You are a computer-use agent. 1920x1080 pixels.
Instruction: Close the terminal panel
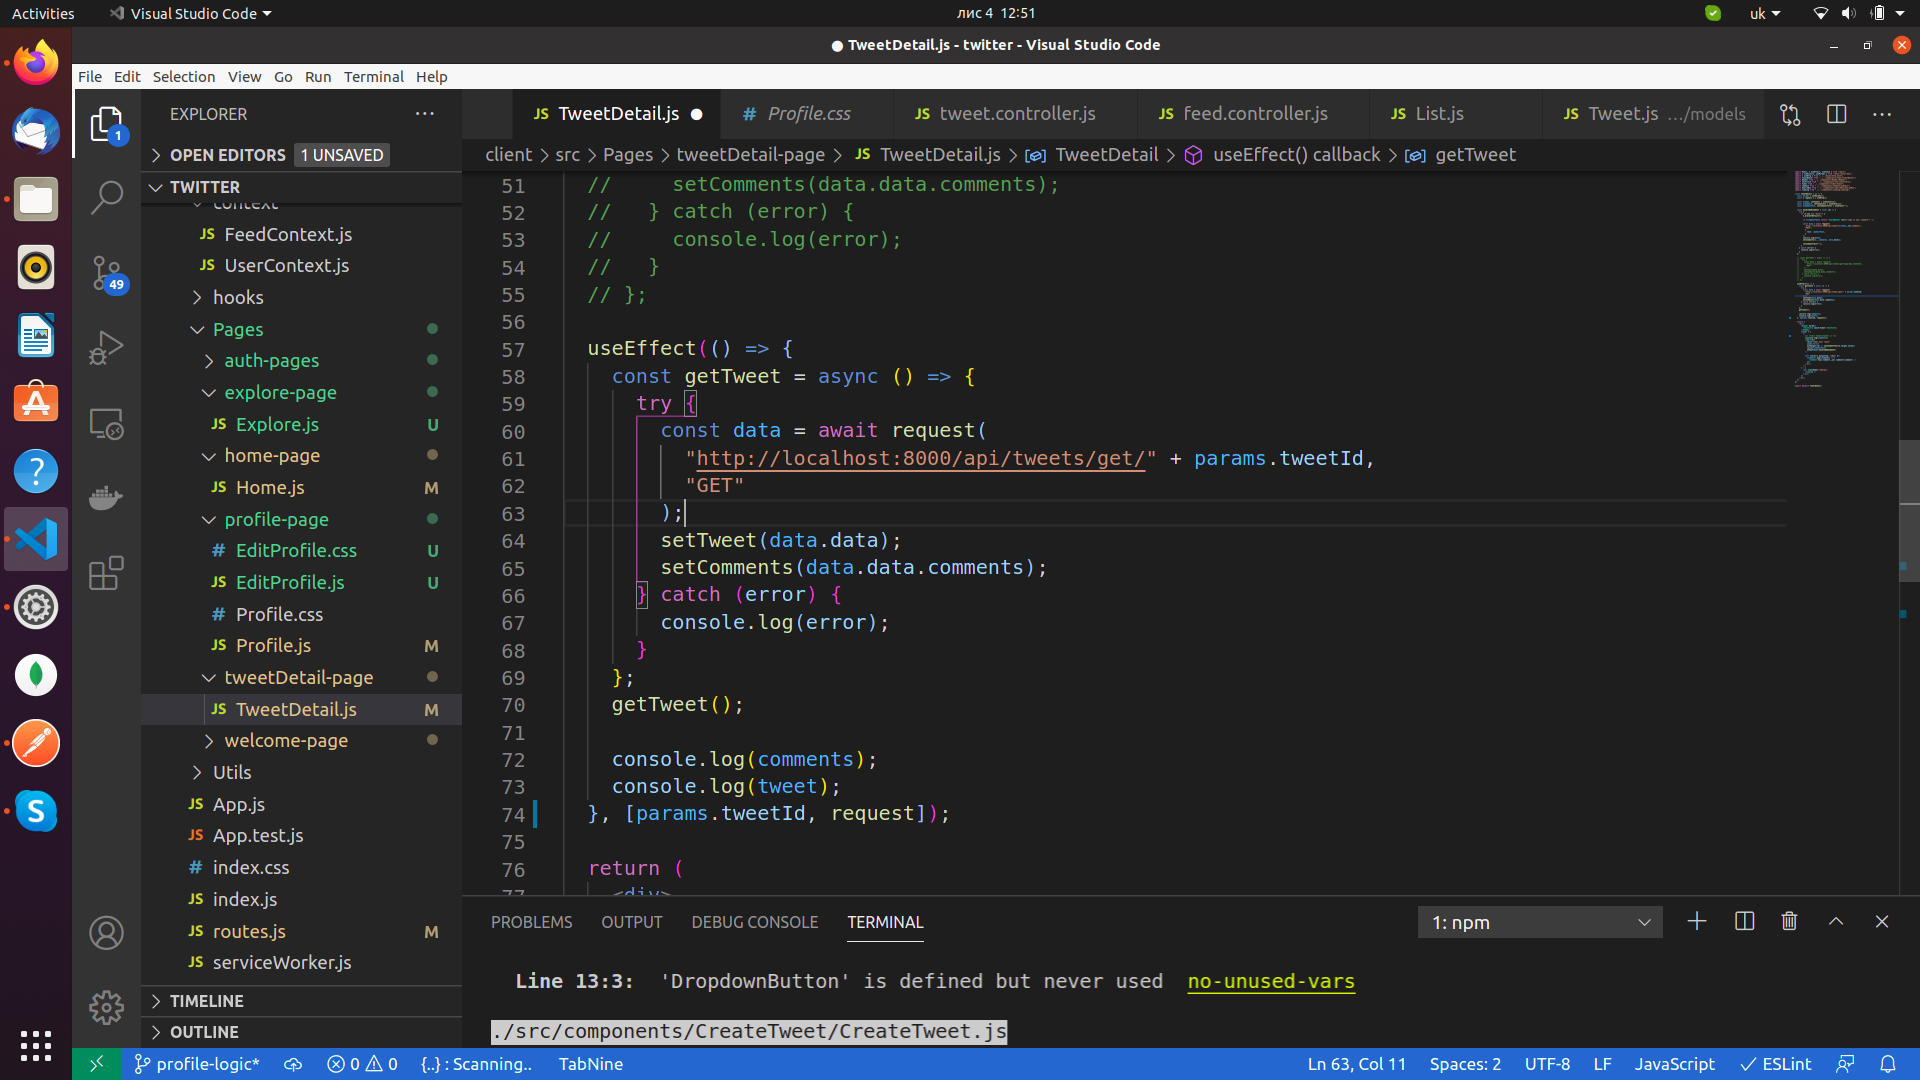(x=1882, y=921)
